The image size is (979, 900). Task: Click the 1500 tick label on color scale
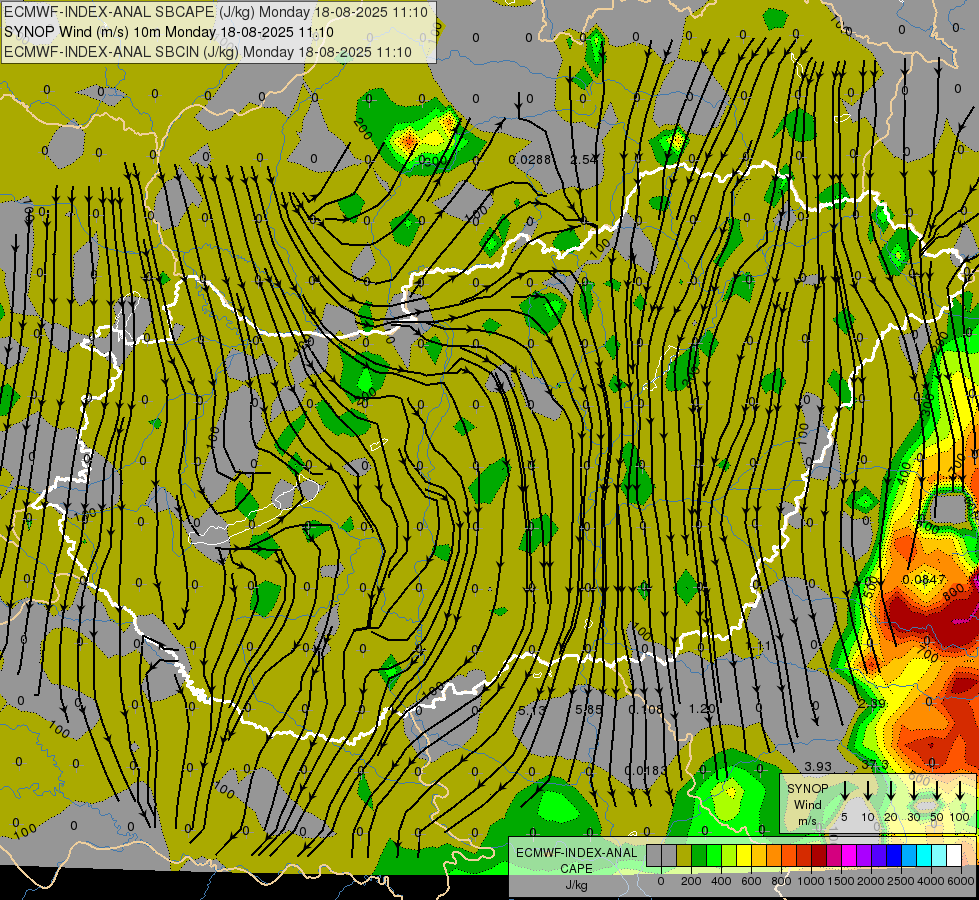tap(840, 881)
